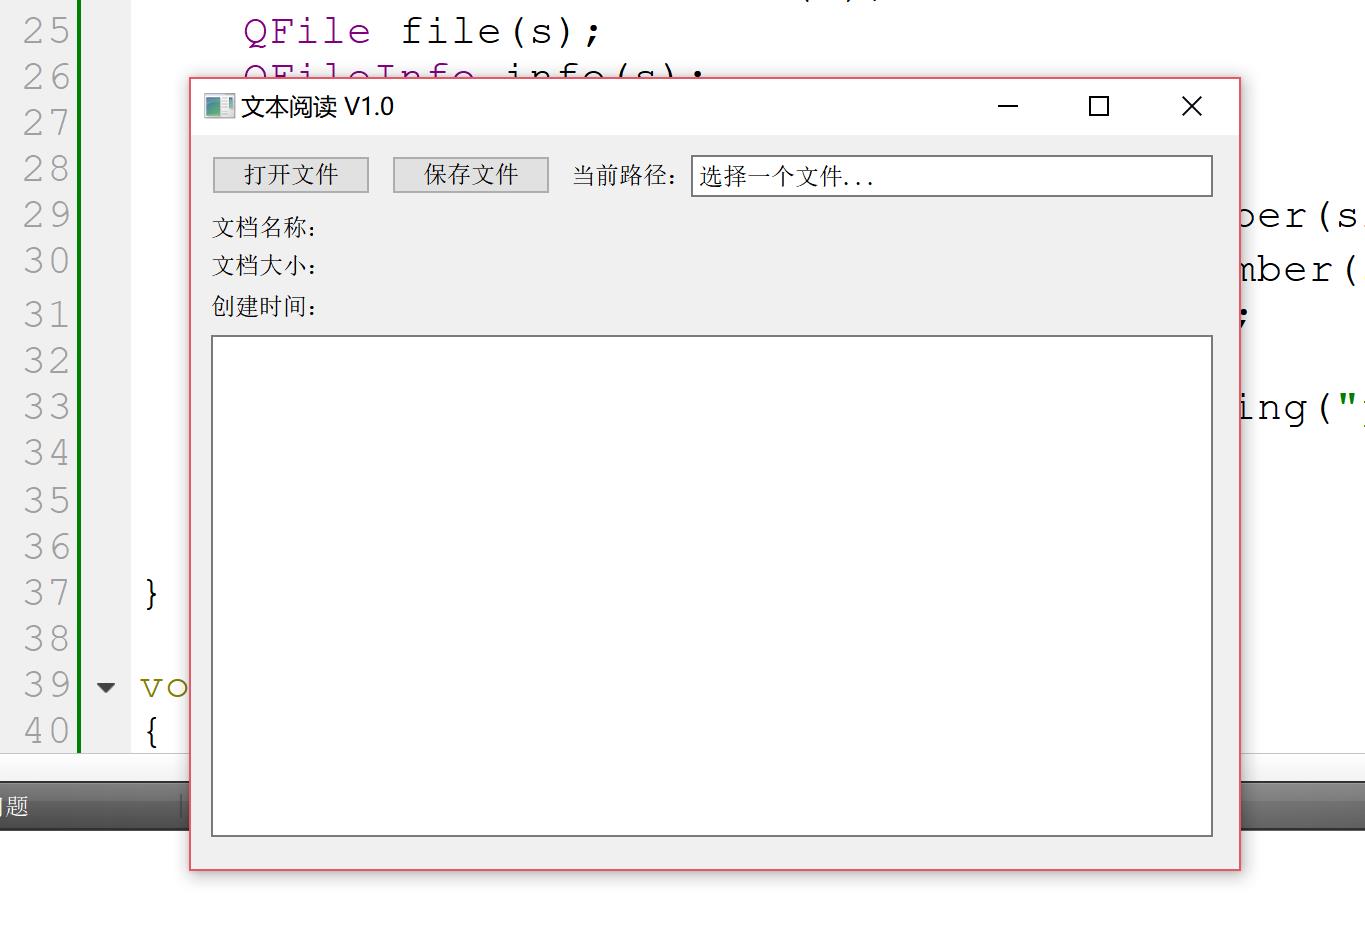The height and width of the screenshot is (934, 1365).
Task: Click the 保存文件 button
Action: pos(471,175)
